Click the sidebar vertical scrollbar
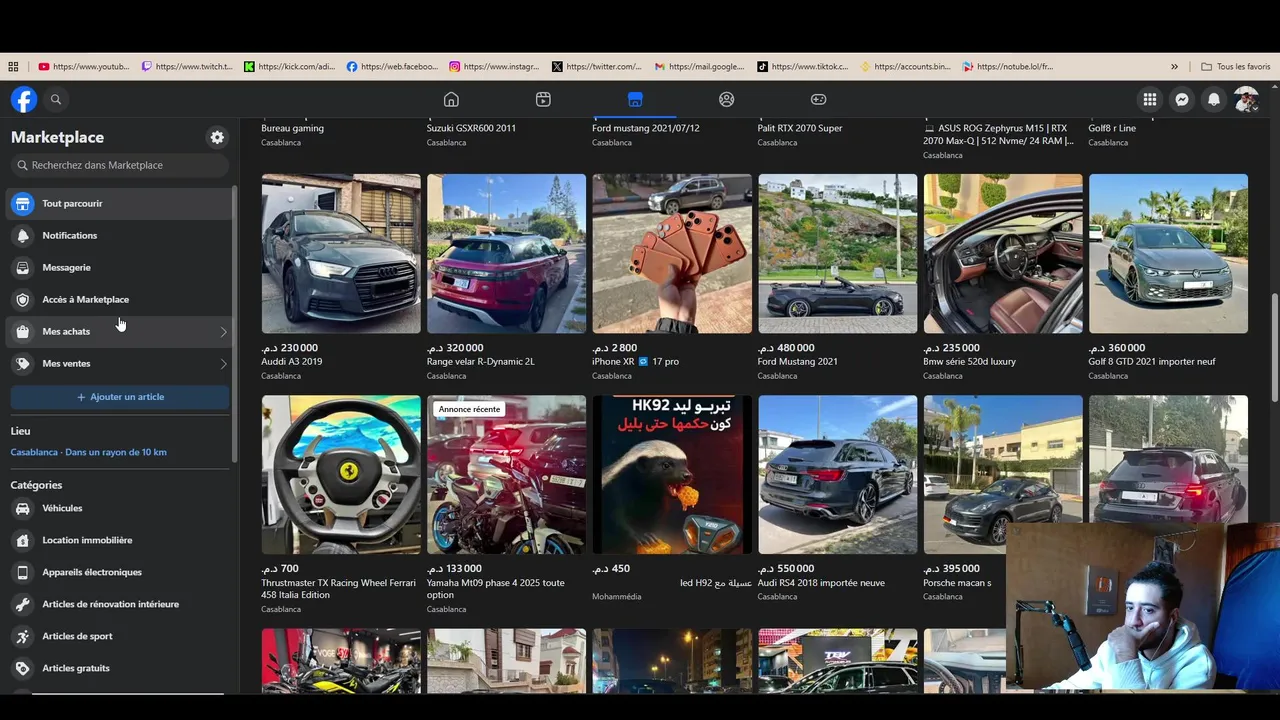This screenshot has height=720, width=1280. (x=235, y=323)
